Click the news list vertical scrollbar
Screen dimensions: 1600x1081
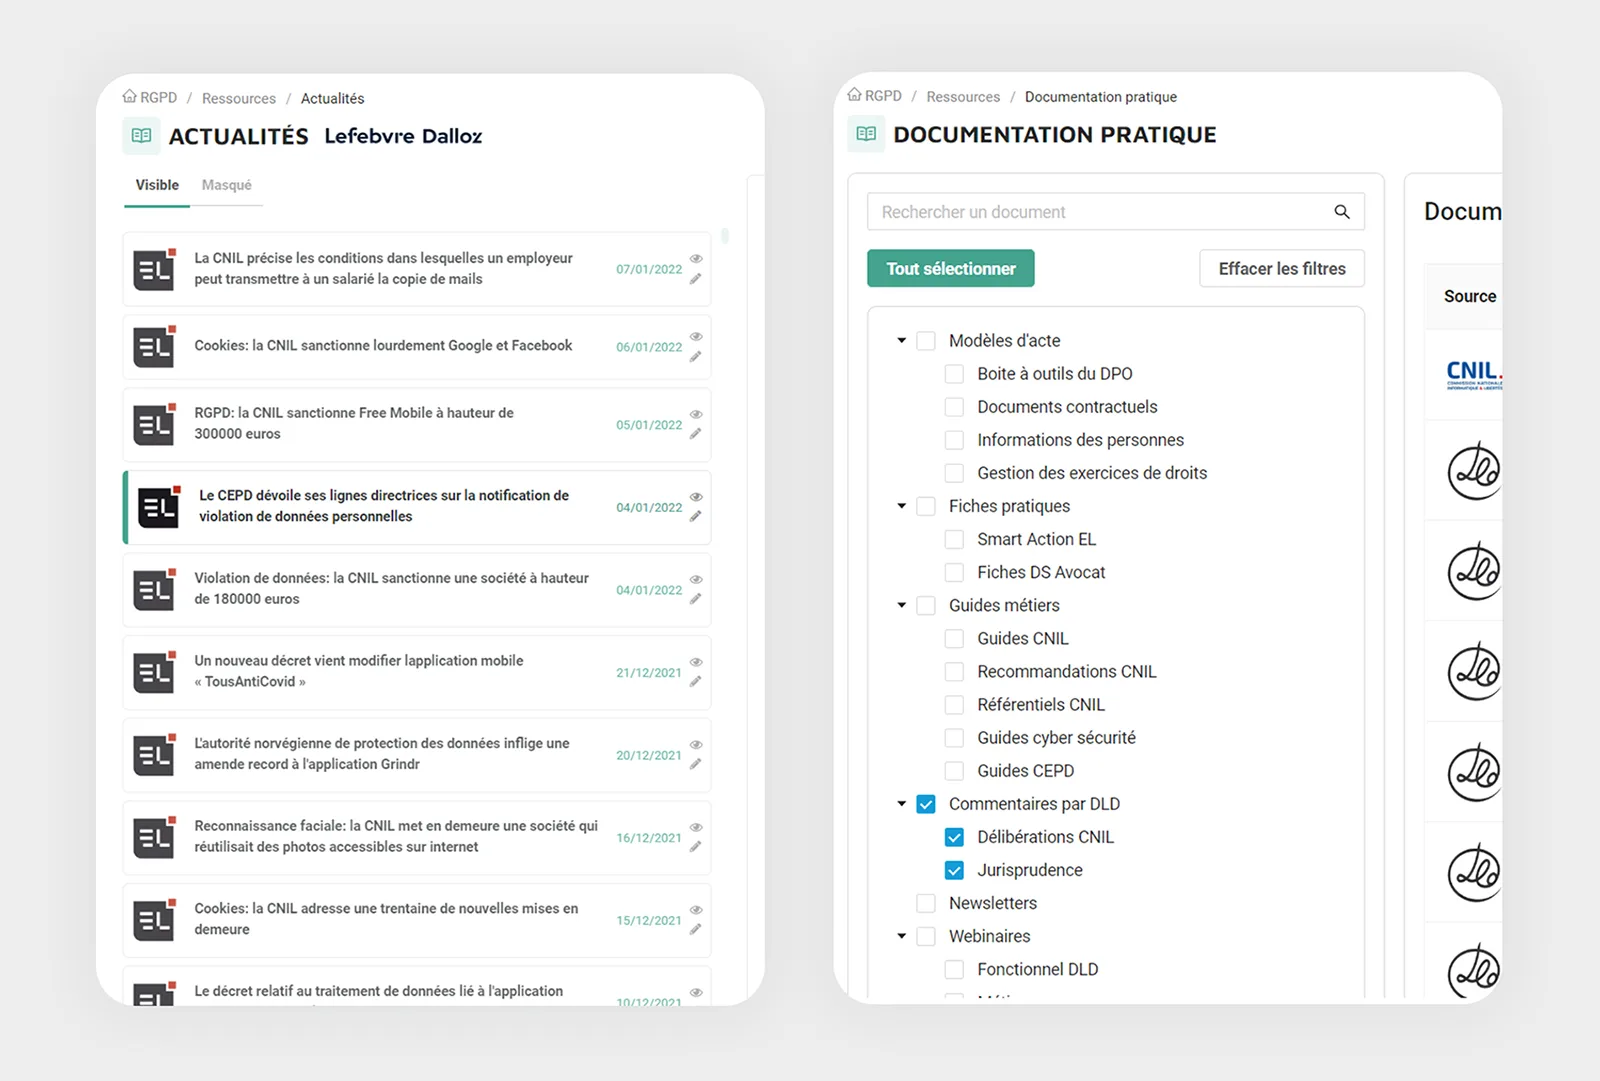(725, 236)
